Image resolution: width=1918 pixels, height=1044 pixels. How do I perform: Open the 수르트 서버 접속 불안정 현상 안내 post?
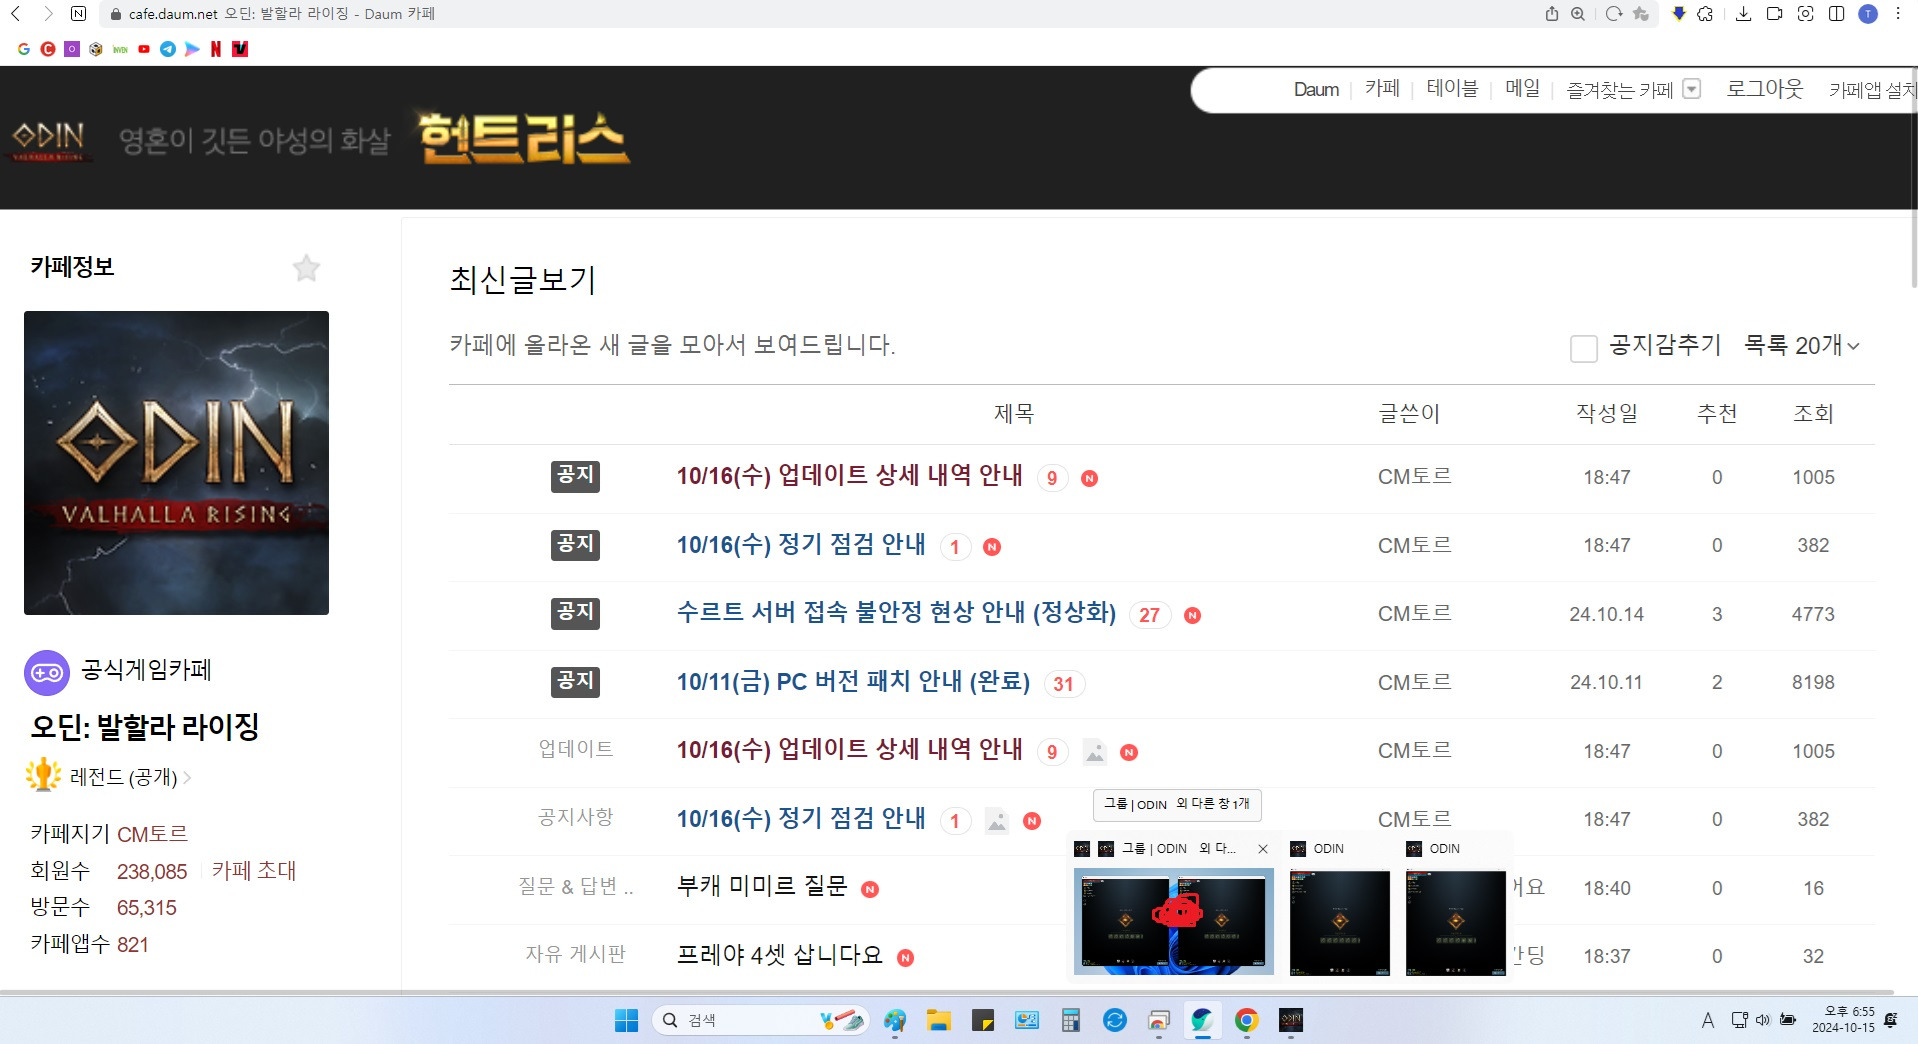tap(896, 612)
